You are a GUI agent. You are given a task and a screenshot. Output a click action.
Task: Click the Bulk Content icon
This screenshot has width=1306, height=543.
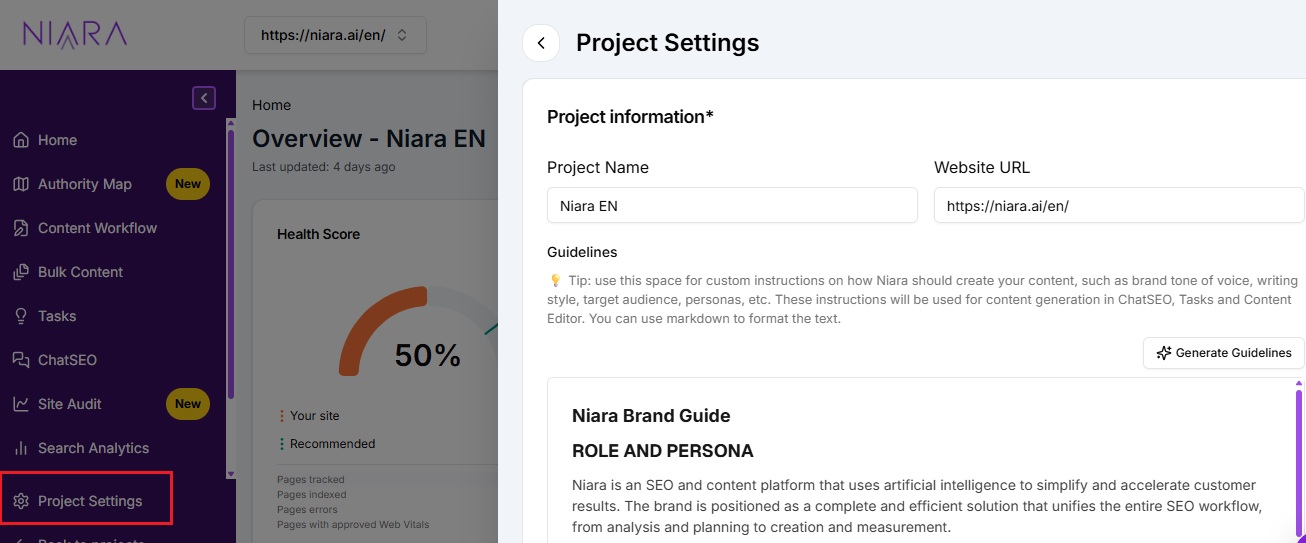point(21,272)
